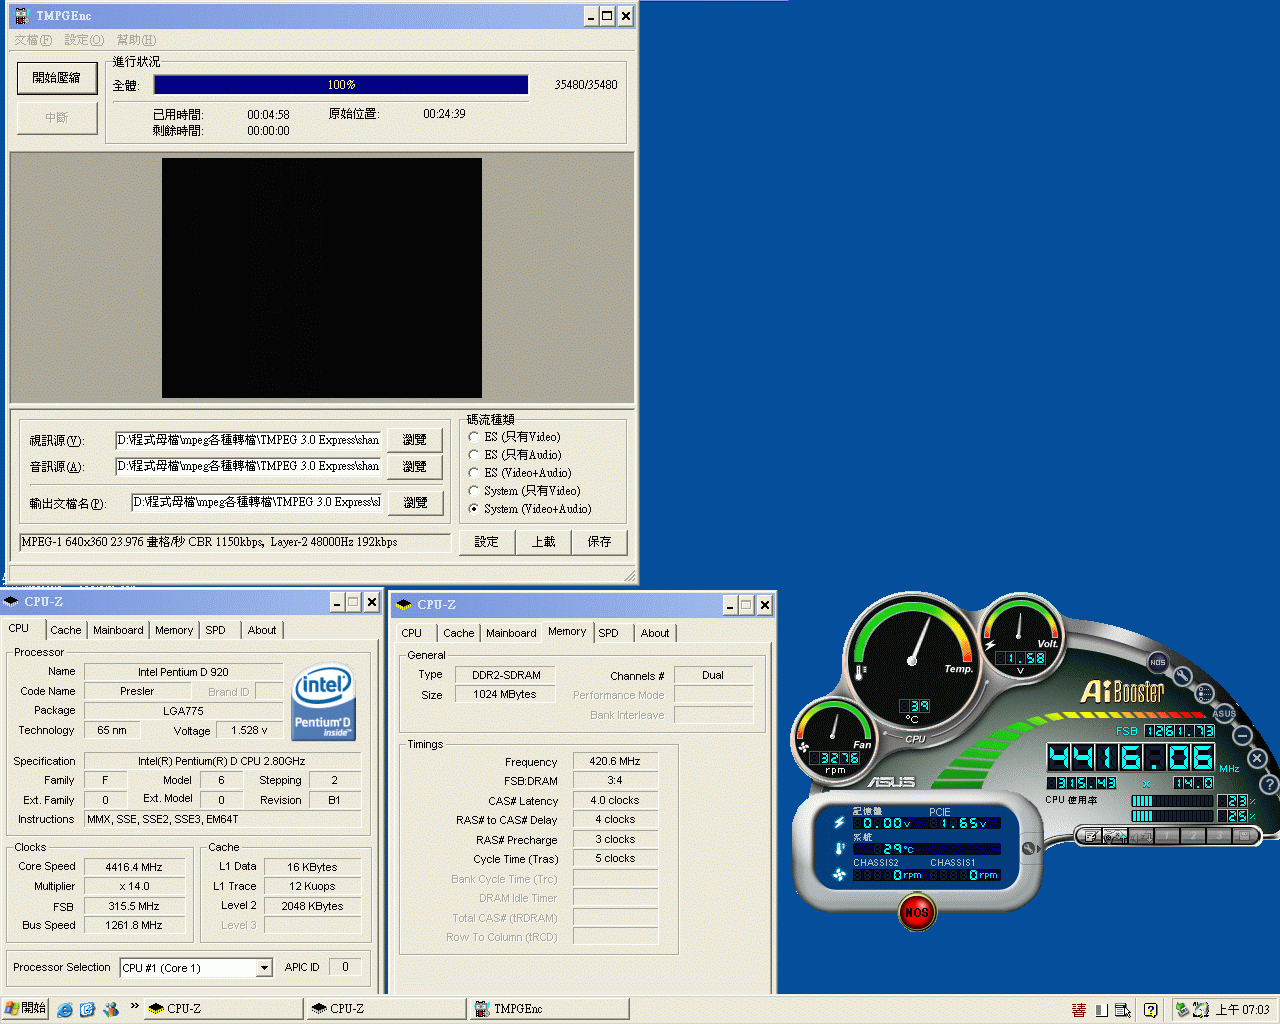Click the black video preview area
This screenshot has width=1280, height=1024.
pos(322,278)
